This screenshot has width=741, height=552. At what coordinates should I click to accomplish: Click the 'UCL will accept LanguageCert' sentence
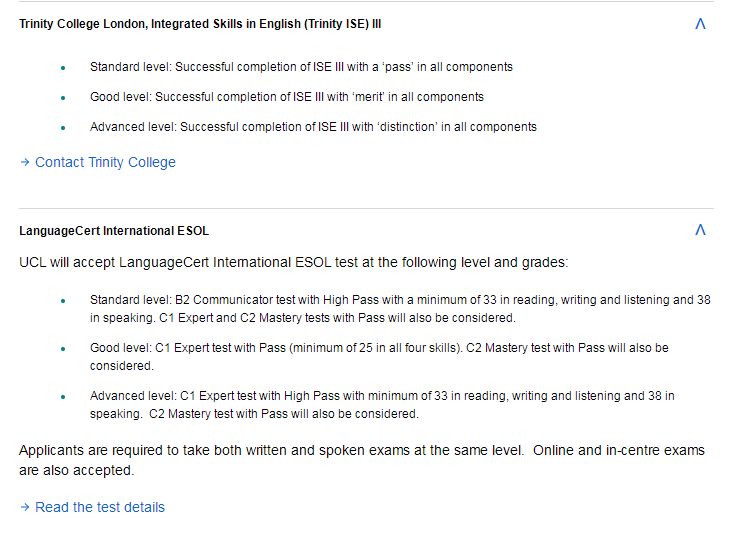pos(293,262)
